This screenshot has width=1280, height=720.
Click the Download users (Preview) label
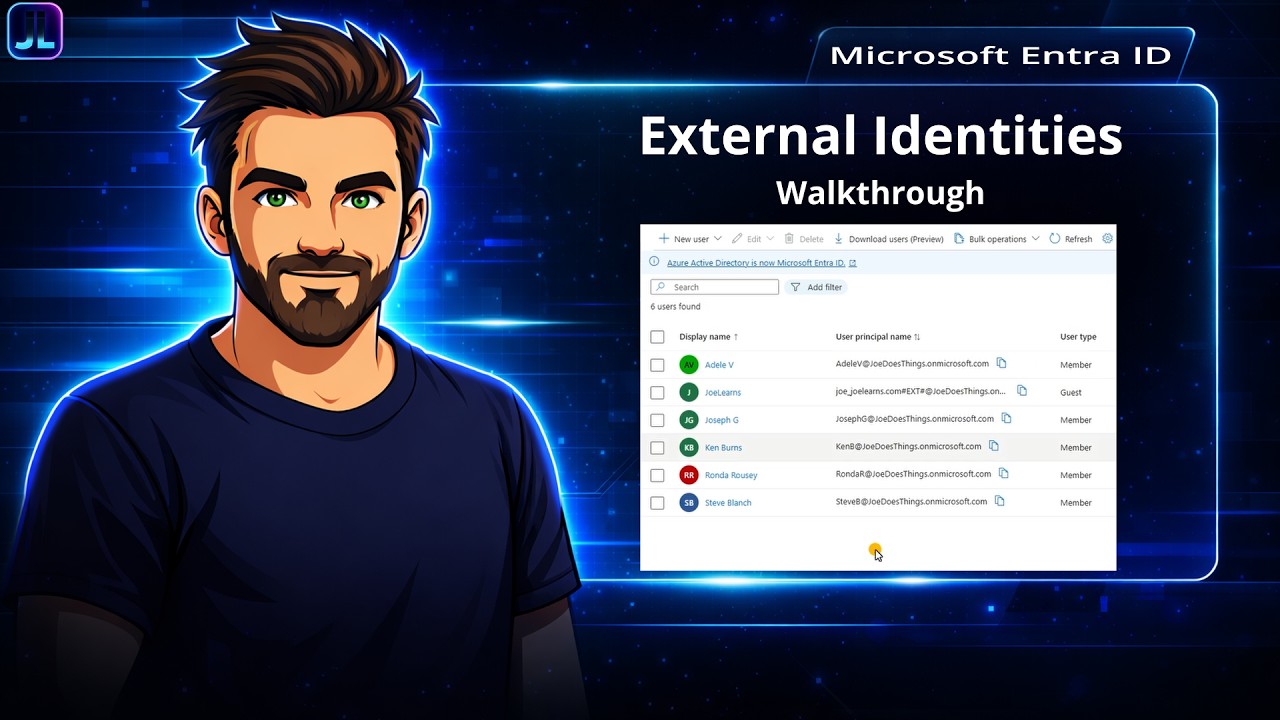[x=896, y=239]
